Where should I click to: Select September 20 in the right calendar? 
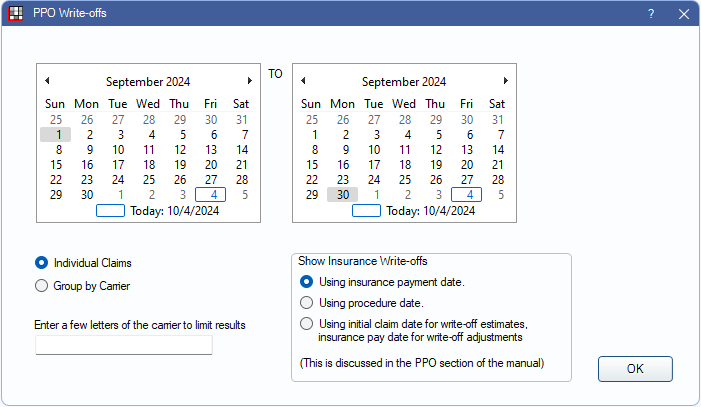pos(466,165)
